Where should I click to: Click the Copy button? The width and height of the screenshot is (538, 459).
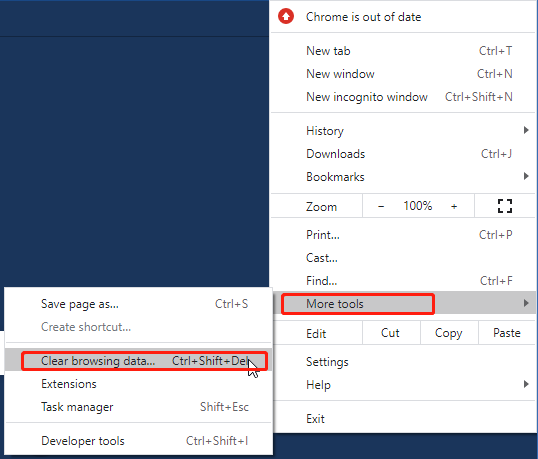(449, 333)
